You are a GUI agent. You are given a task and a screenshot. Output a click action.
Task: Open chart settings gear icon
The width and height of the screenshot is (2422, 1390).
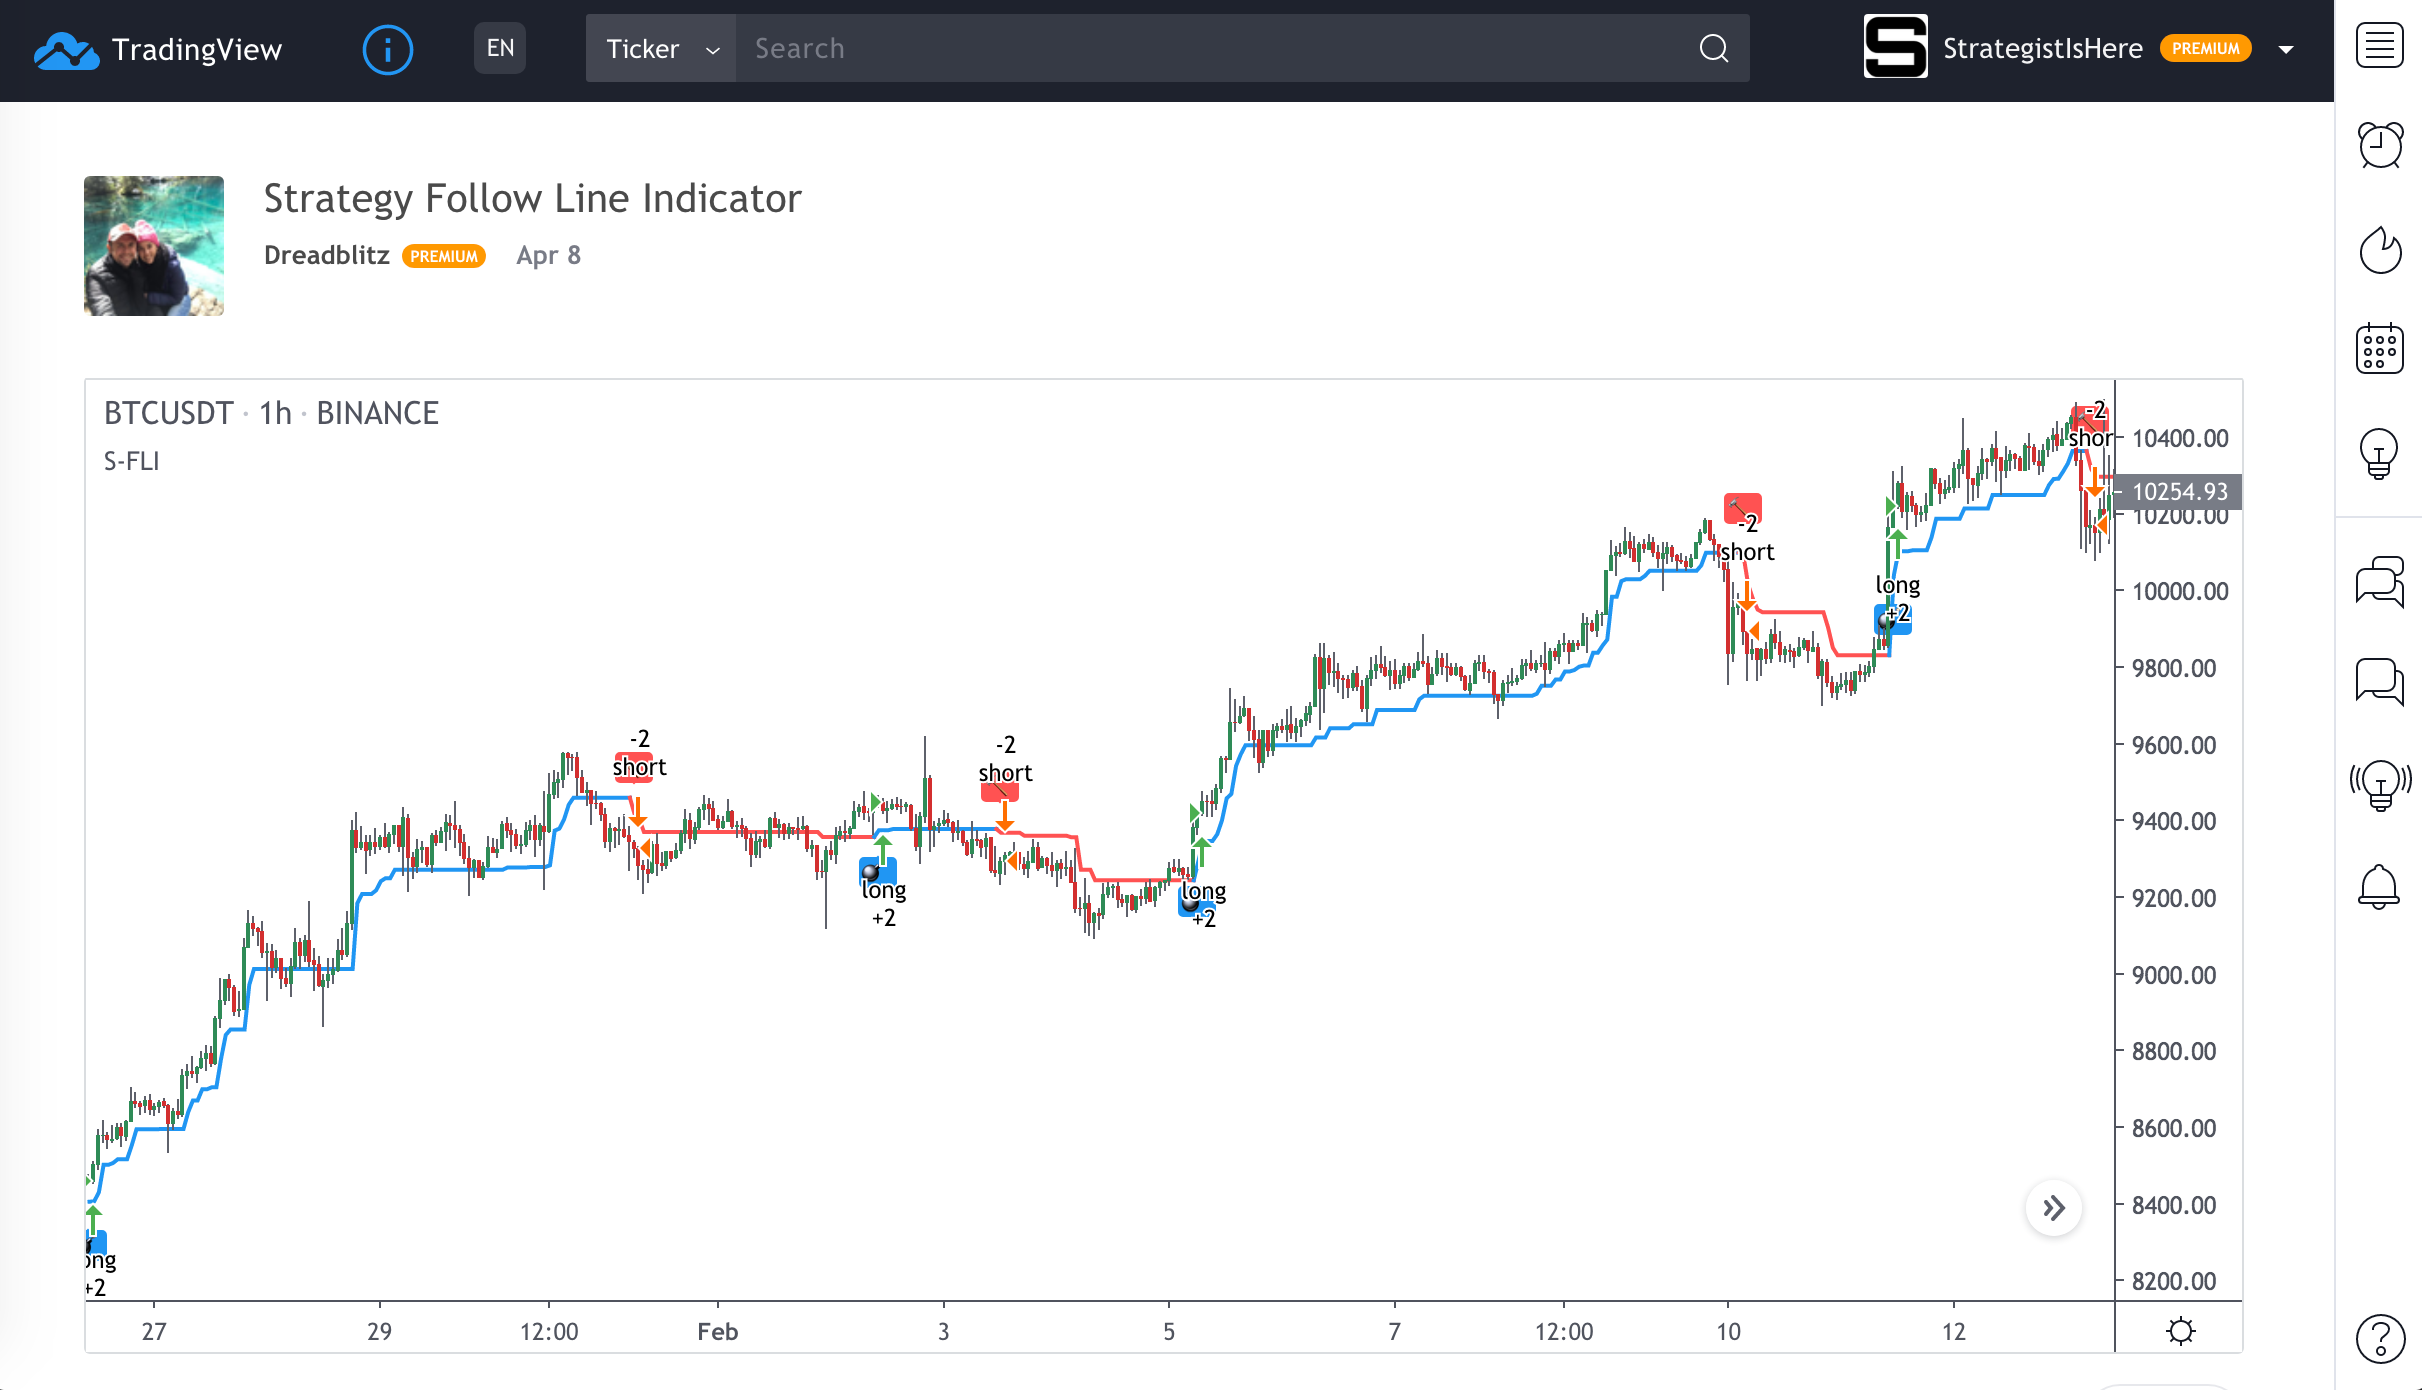(x=2181, y=1331)
